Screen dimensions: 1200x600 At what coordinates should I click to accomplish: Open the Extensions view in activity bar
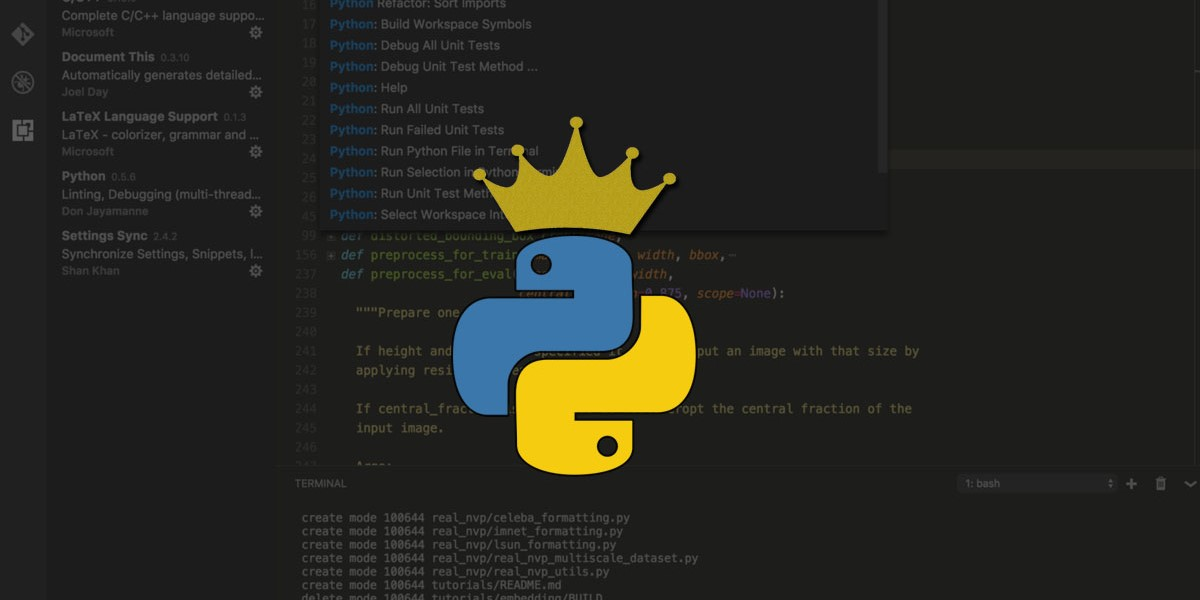22,130
